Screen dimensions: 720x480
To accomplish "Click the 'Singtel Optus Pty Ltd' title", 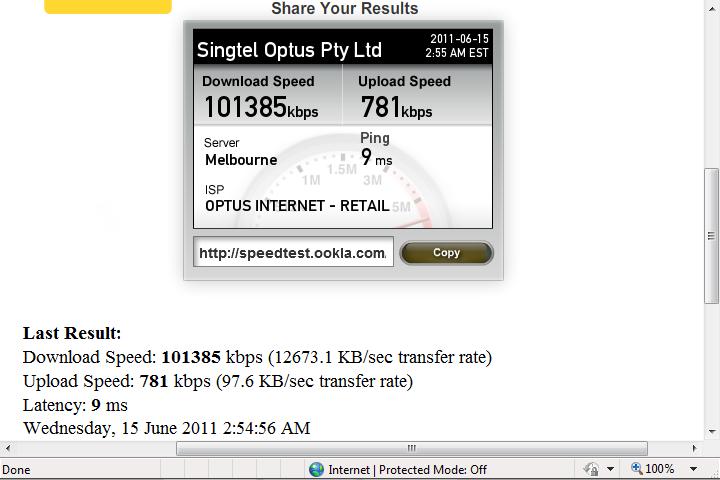I will tap(289, 50).
